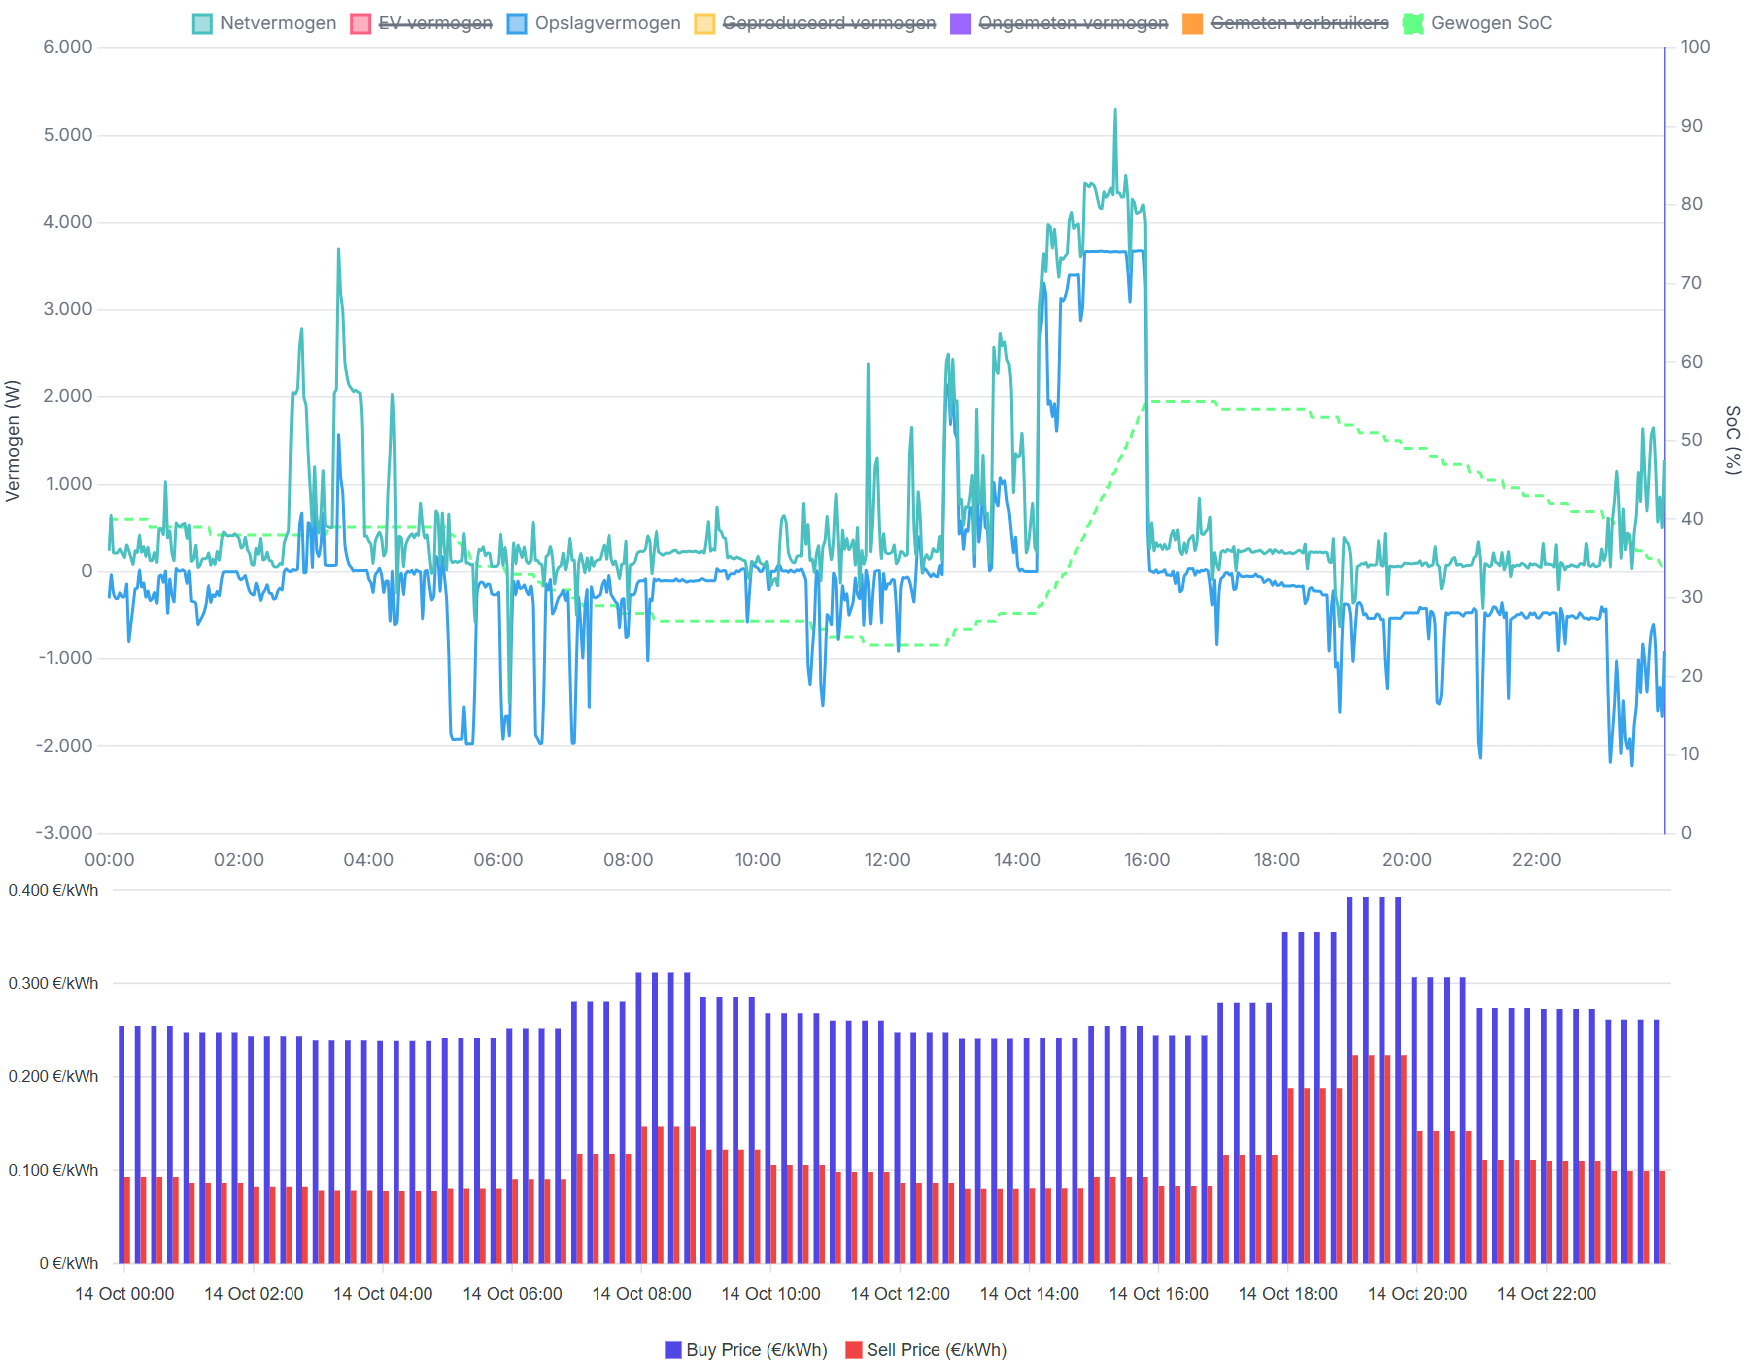Enable Geproduceerd vermogen series
Screen dimensions: 1749x1364
pos(815,23)
